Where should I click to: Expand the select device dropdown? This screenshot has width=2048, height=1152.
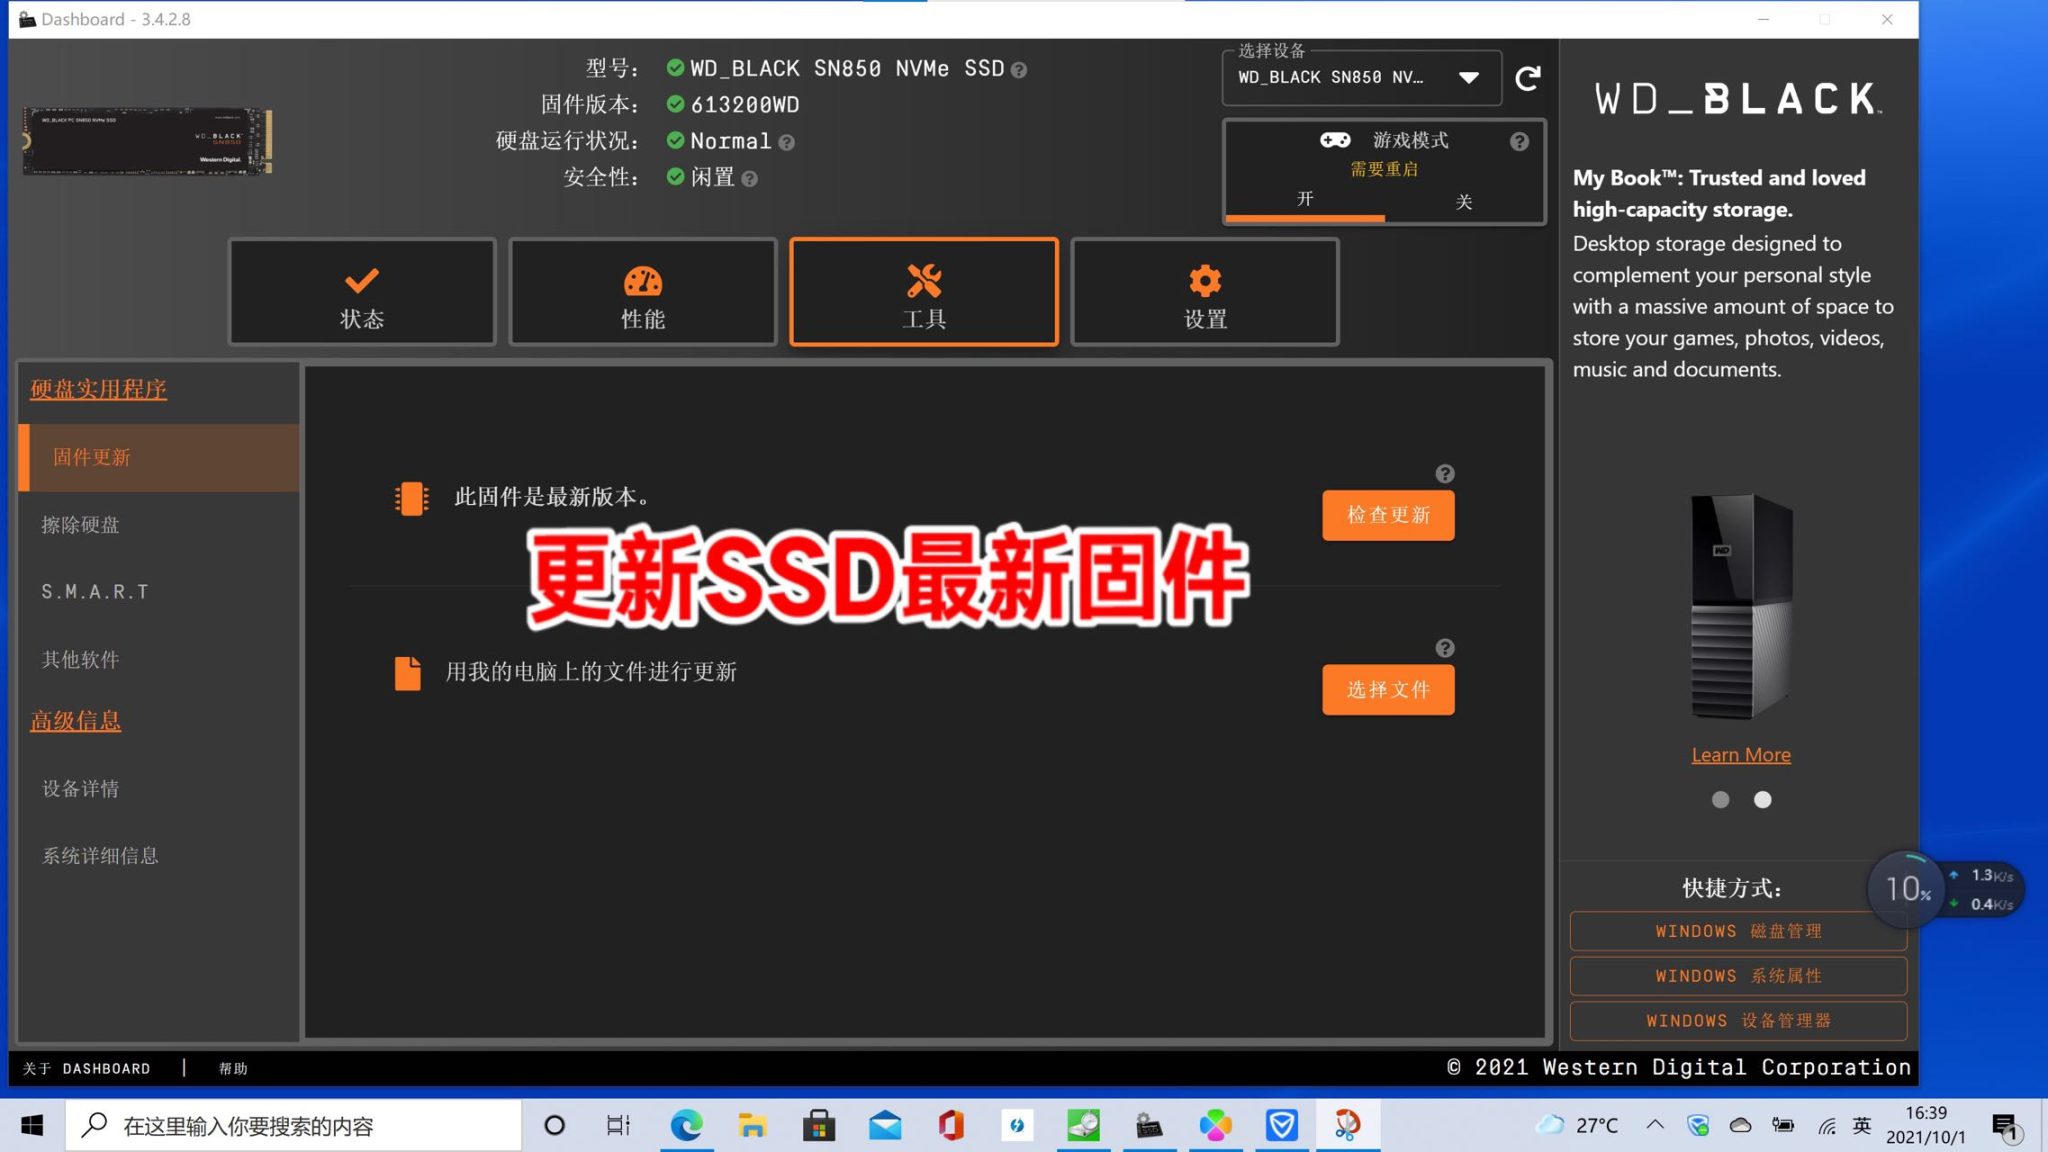point(1468,78)
